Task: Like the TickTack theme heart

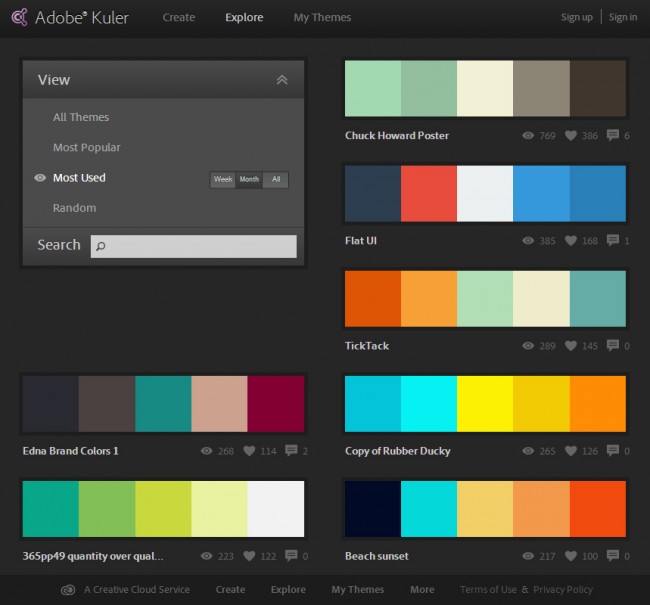Action: (571, 346)
